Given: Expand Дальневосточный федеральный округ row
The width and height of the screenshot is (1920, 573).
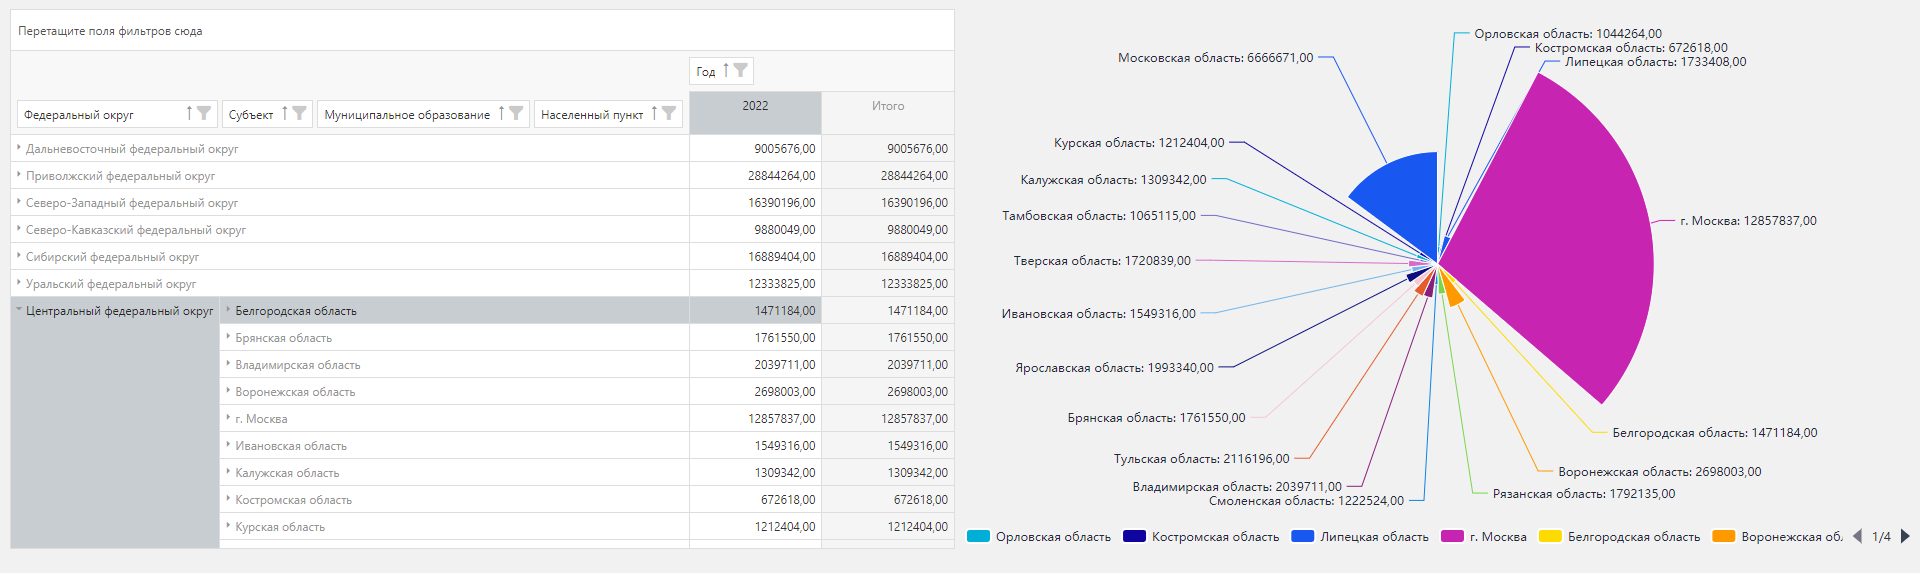Looking at the screenshot, I should tap(19, 148).
